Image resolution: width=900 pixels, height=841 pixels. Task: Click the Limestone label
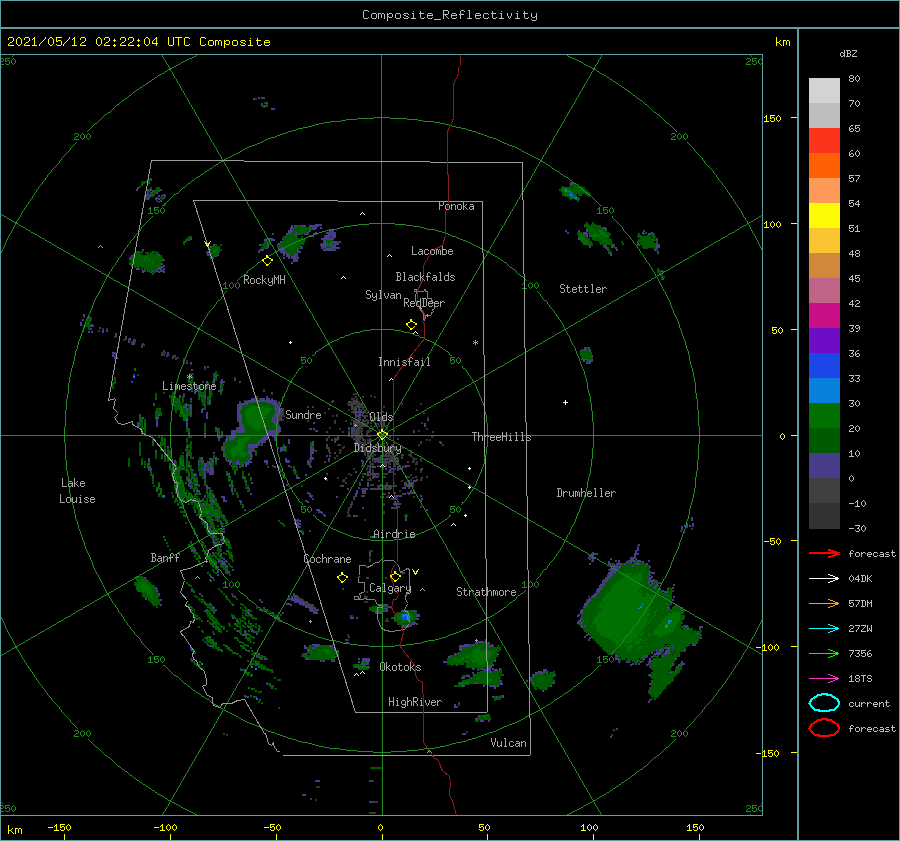189,386
